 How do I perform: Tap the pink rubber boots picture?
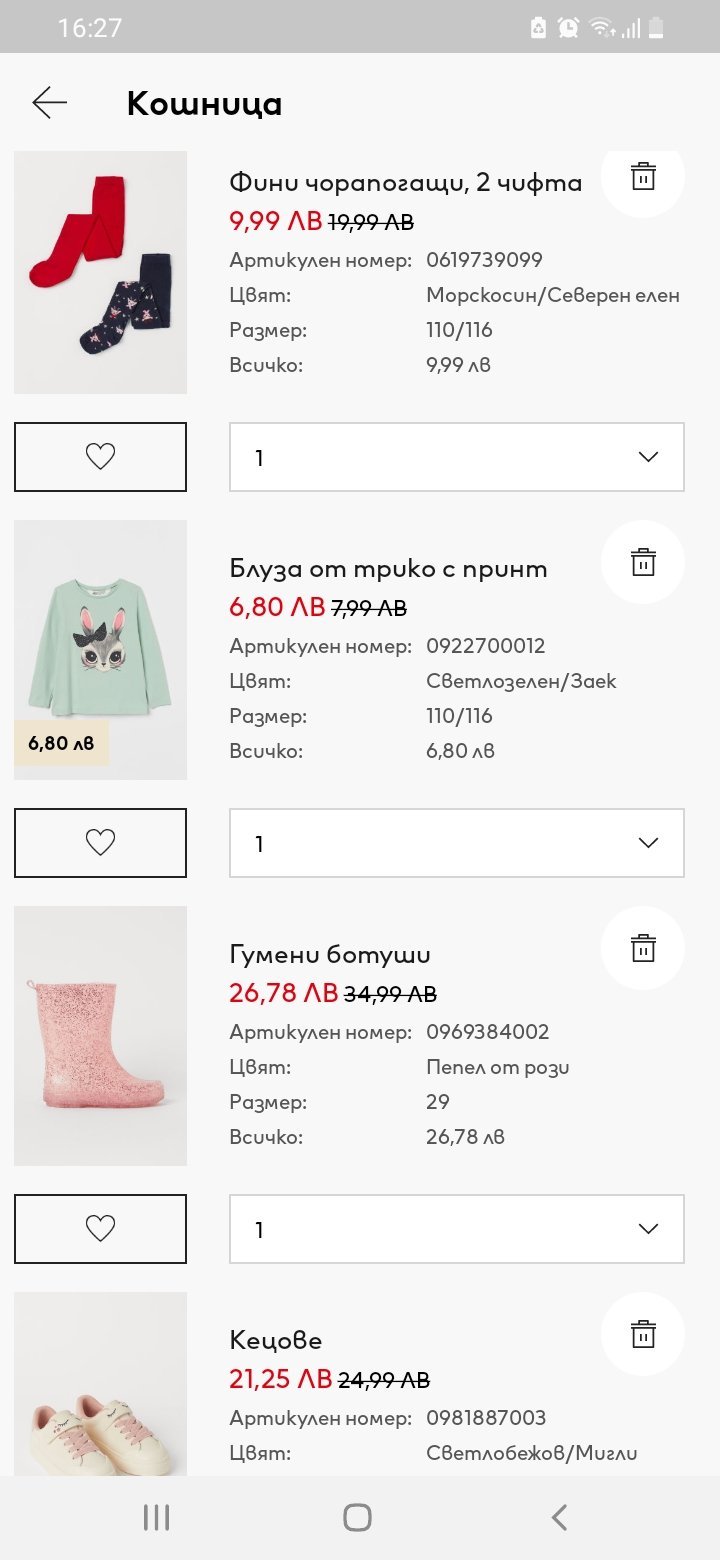click(100, 1036)
